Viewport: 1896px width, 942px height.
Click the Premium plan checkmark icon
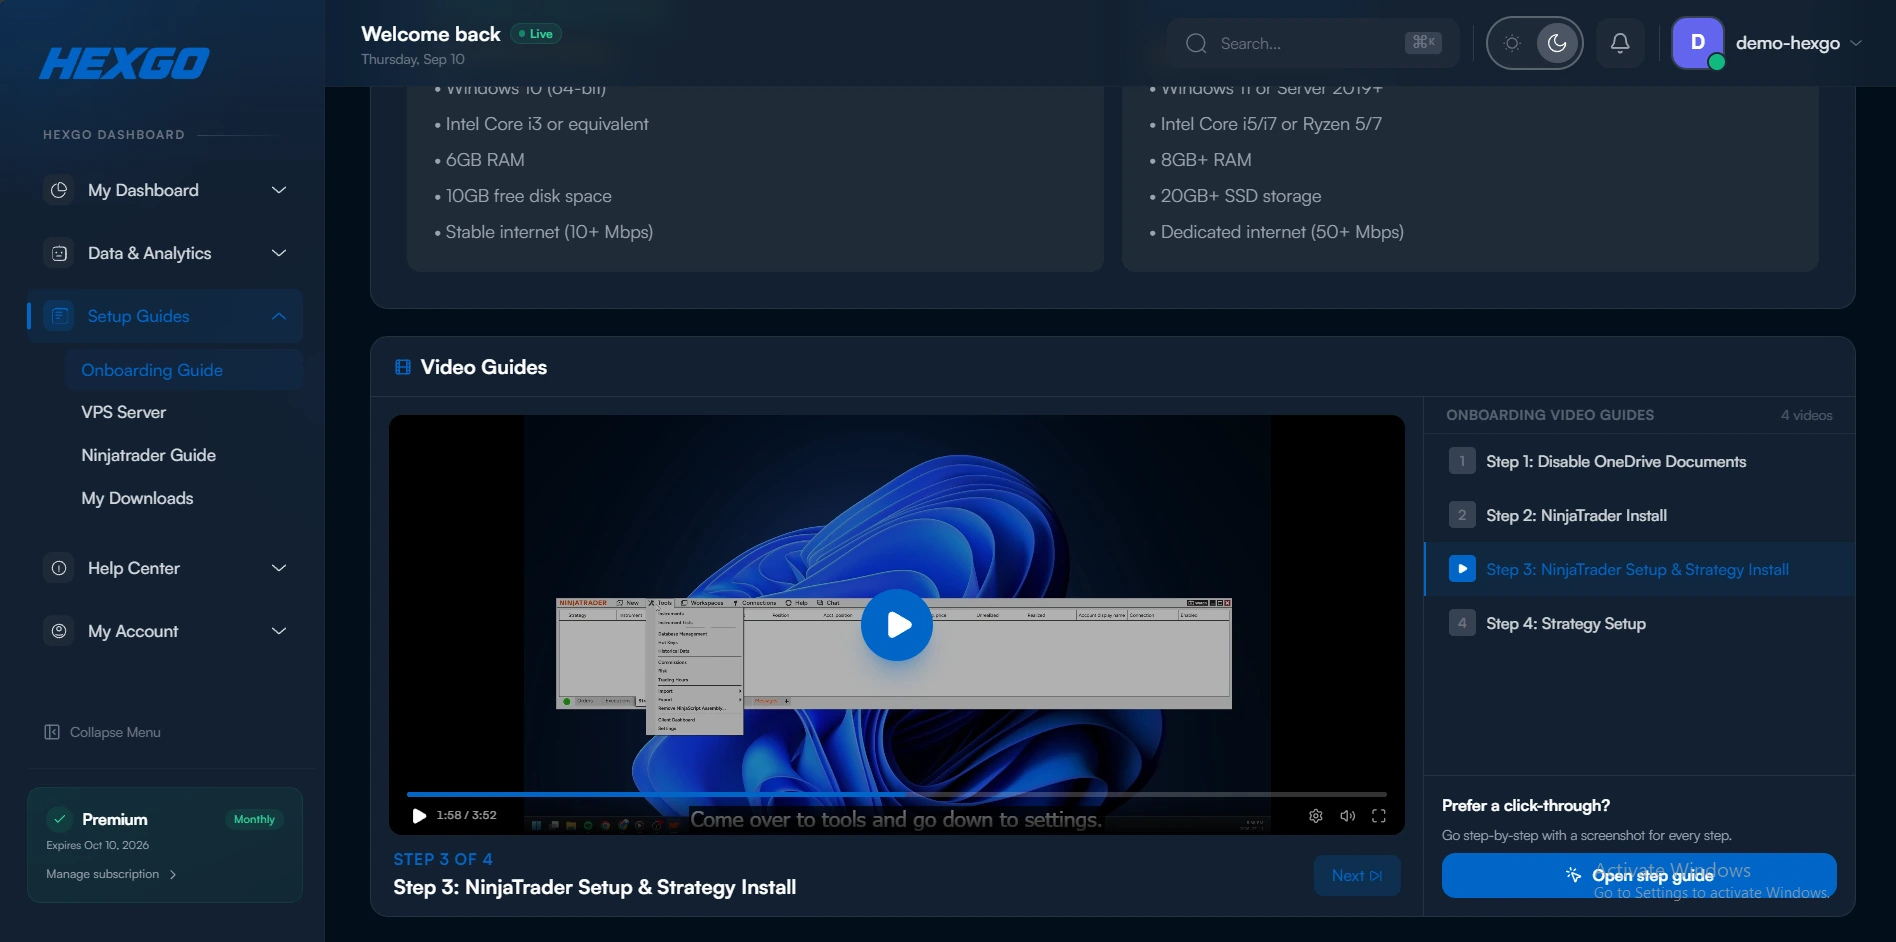pyautogui.click(x=60, y=819)
